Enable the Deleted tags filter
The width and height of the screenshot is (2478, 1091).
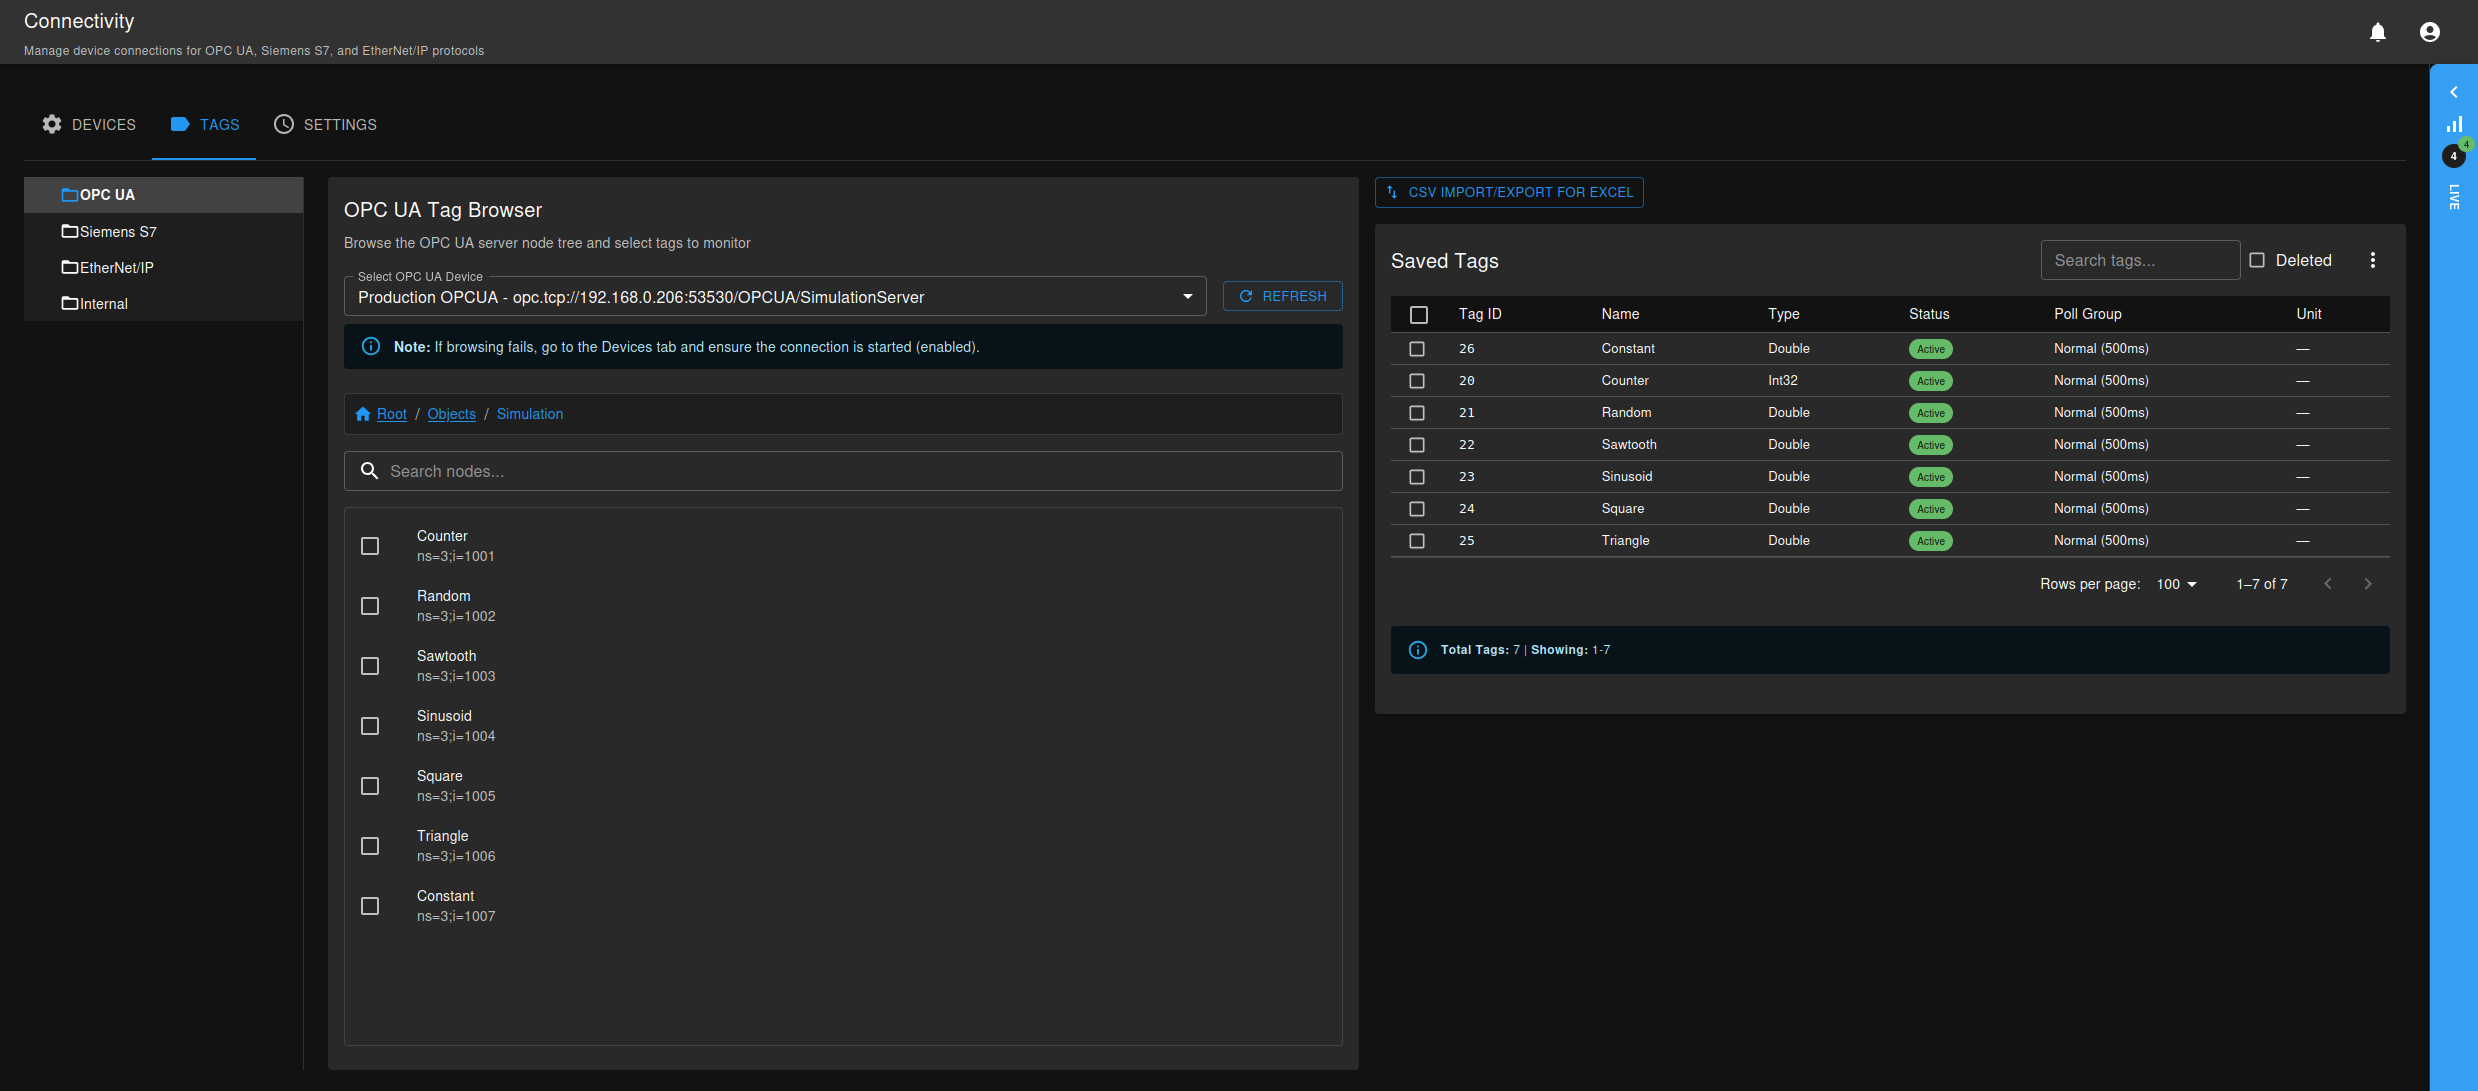click(2257, 259)
